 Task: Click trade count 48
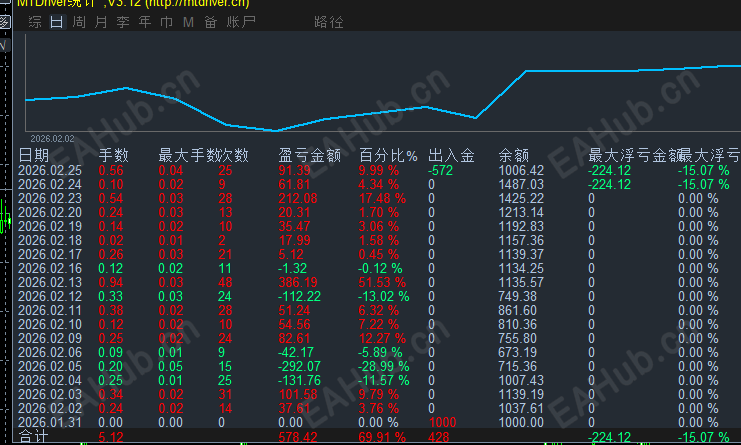tap(225, 282)
